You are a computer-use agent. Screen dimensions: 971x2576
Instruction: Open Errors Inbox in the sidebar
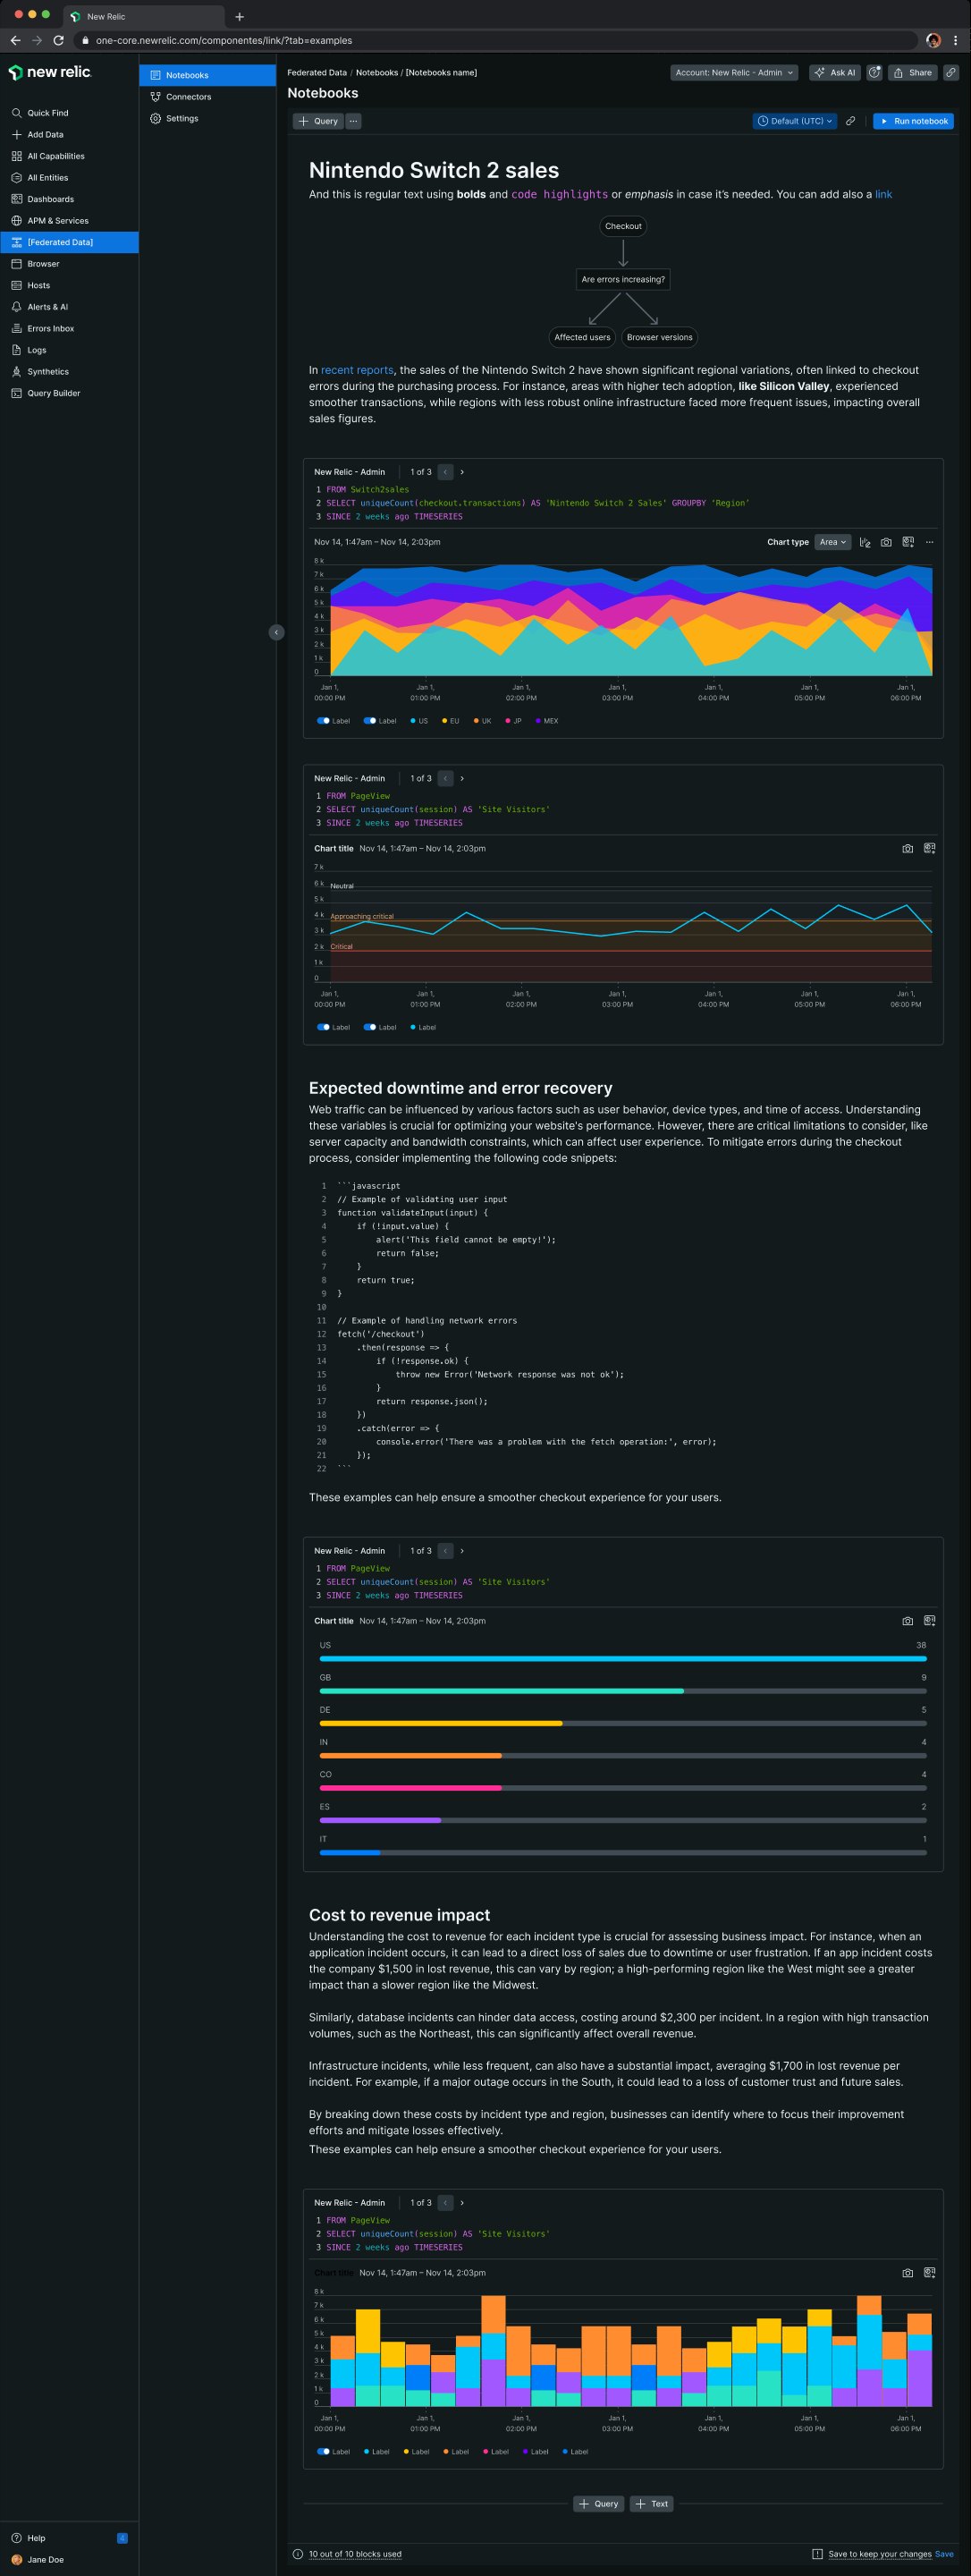69,328
